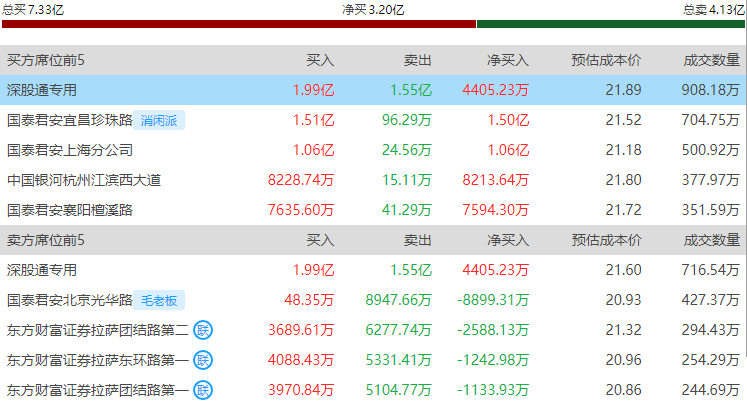Click the 716.54万 volume value
This screenshot has width=747, height=402.
click(x=710, y=270)
